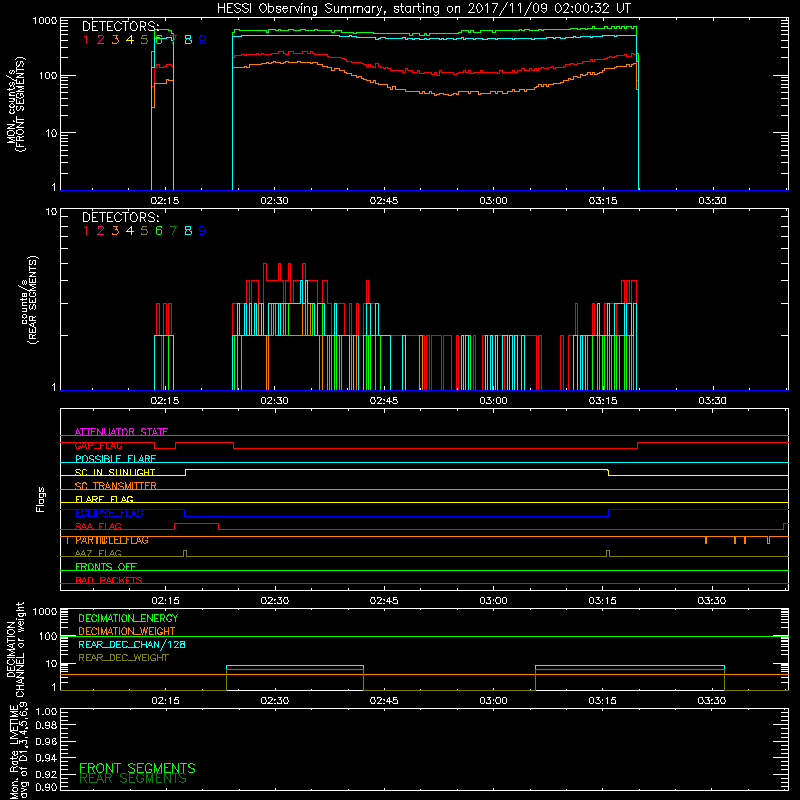Click the HESSI Observing Summary title text

(x=423, y=8)
